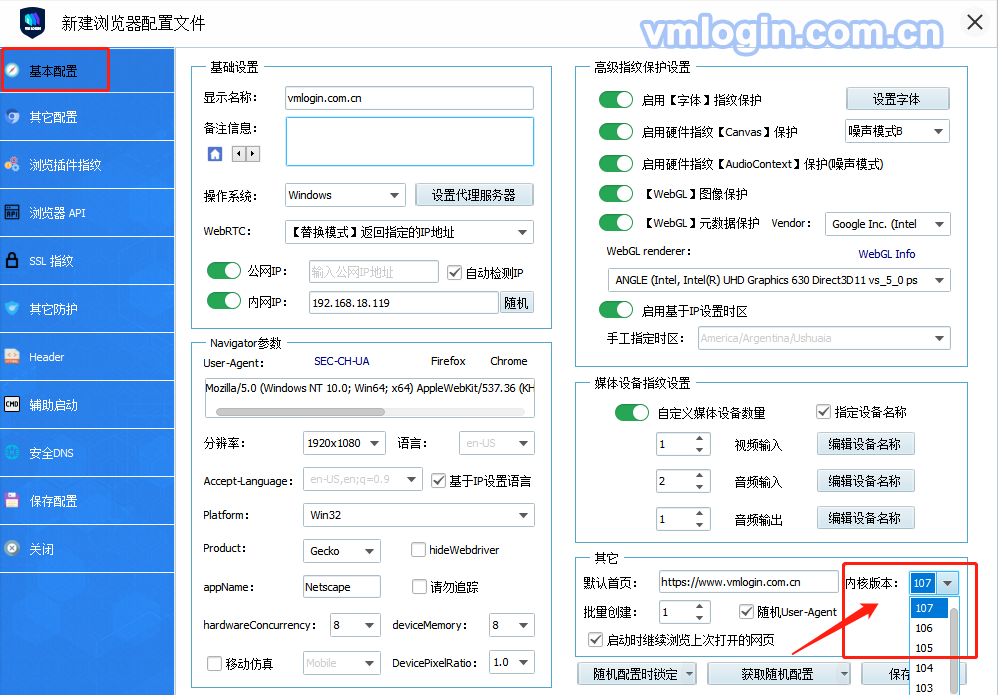Check the 移动仿真 checkbox
Viewport: 998px width, 695px height.
tap(214, 663)
